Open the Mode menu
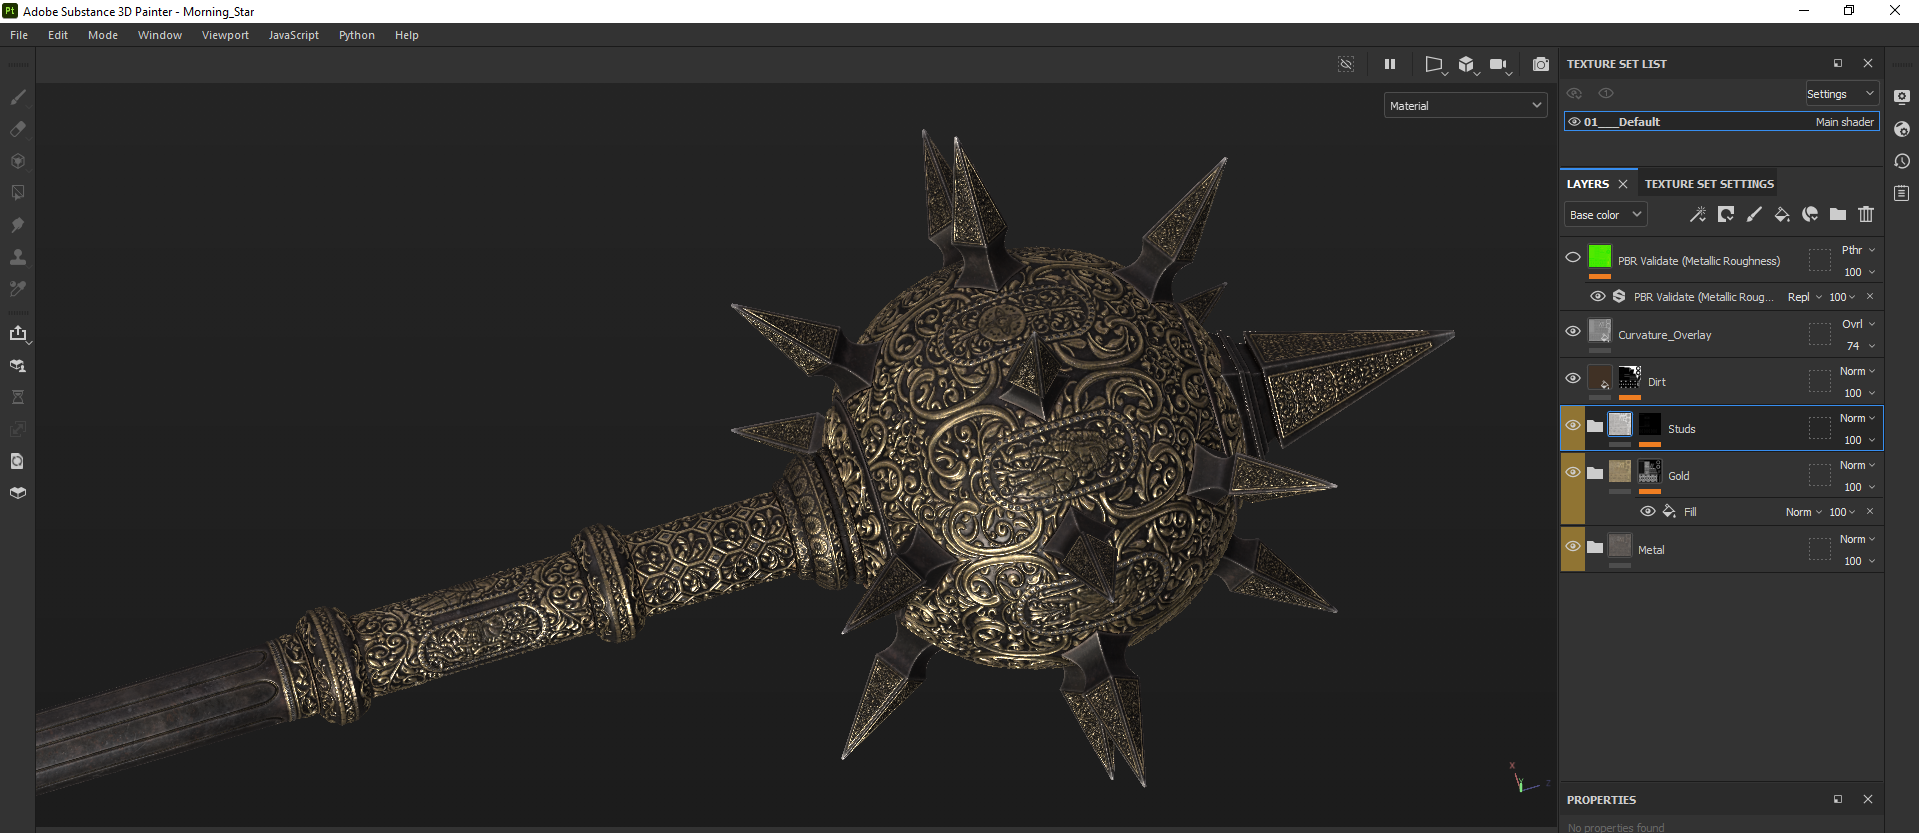The height and width of the screenshot is (833, 1919). (103, 35)
